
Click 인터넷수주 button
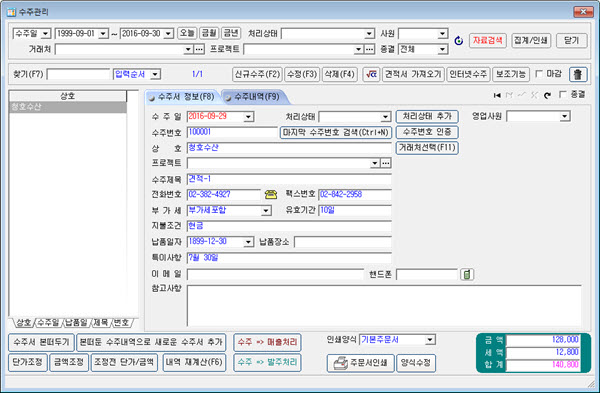pyautogui.click(x=468, y=74)
